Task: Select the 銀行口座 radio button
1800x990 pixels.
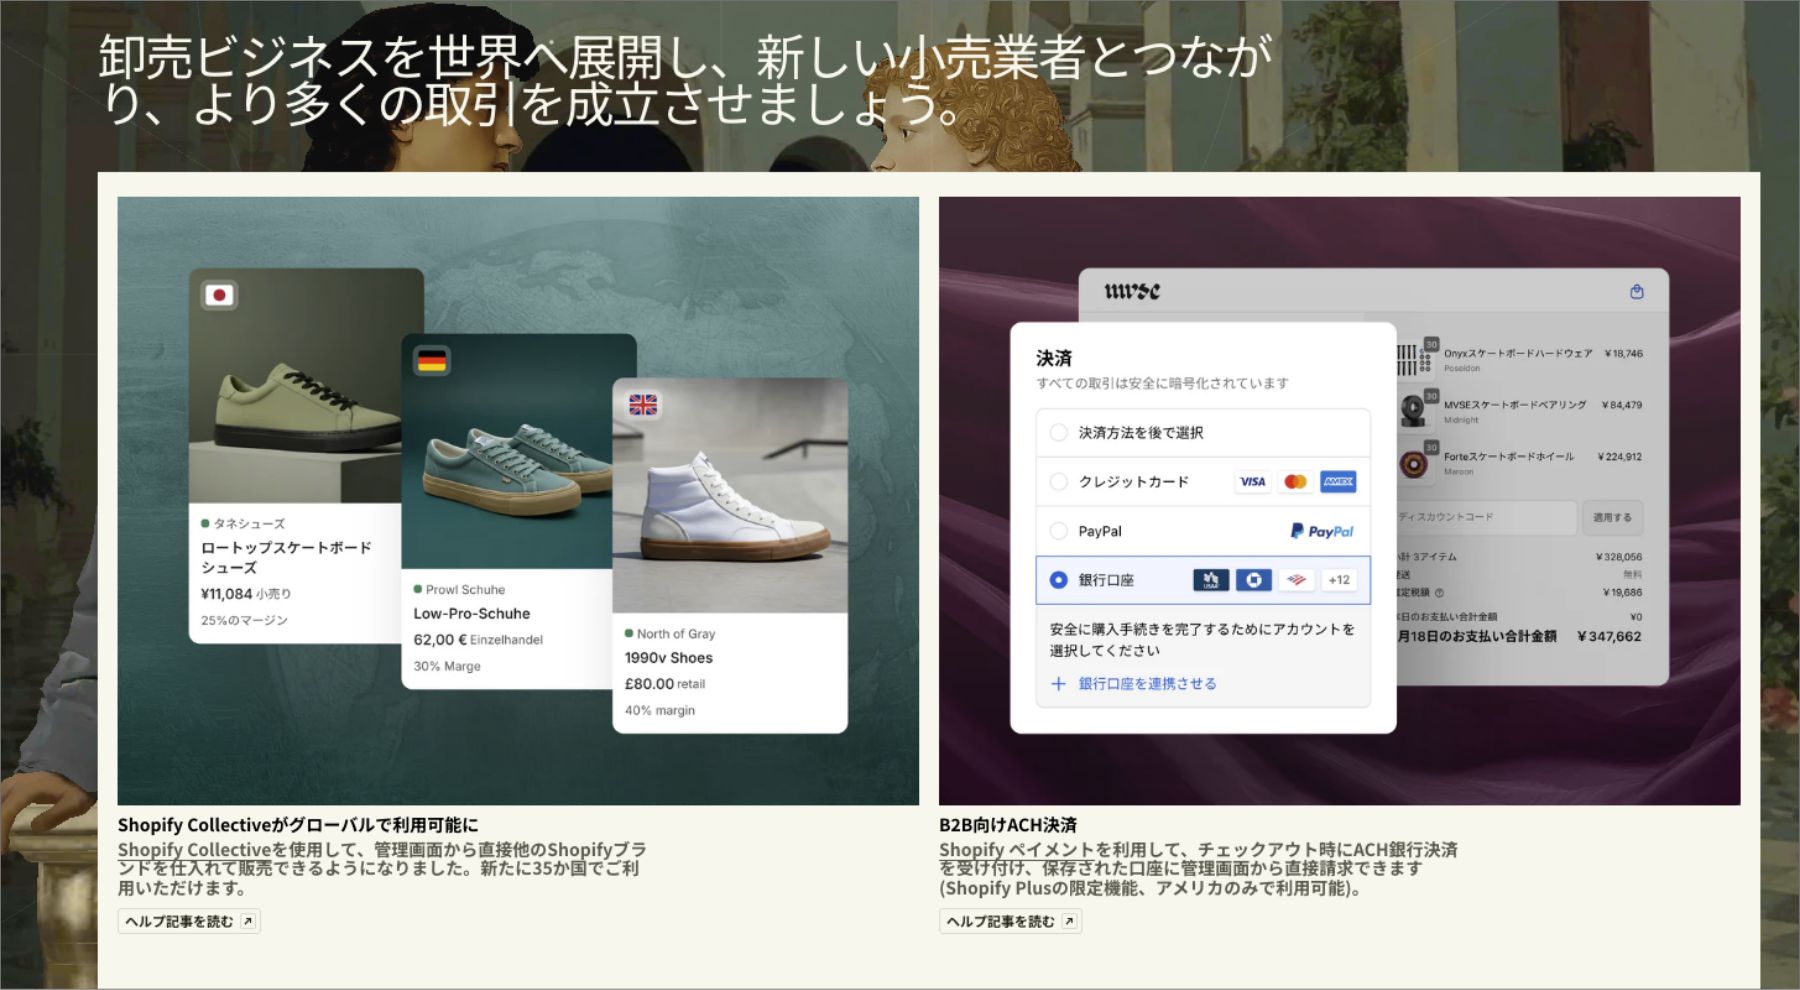Action: click(1058, 580)
